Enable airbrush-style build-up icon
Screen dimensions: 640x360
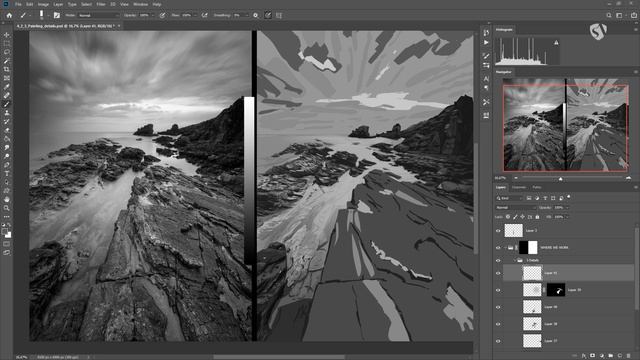tap(204, 15)
